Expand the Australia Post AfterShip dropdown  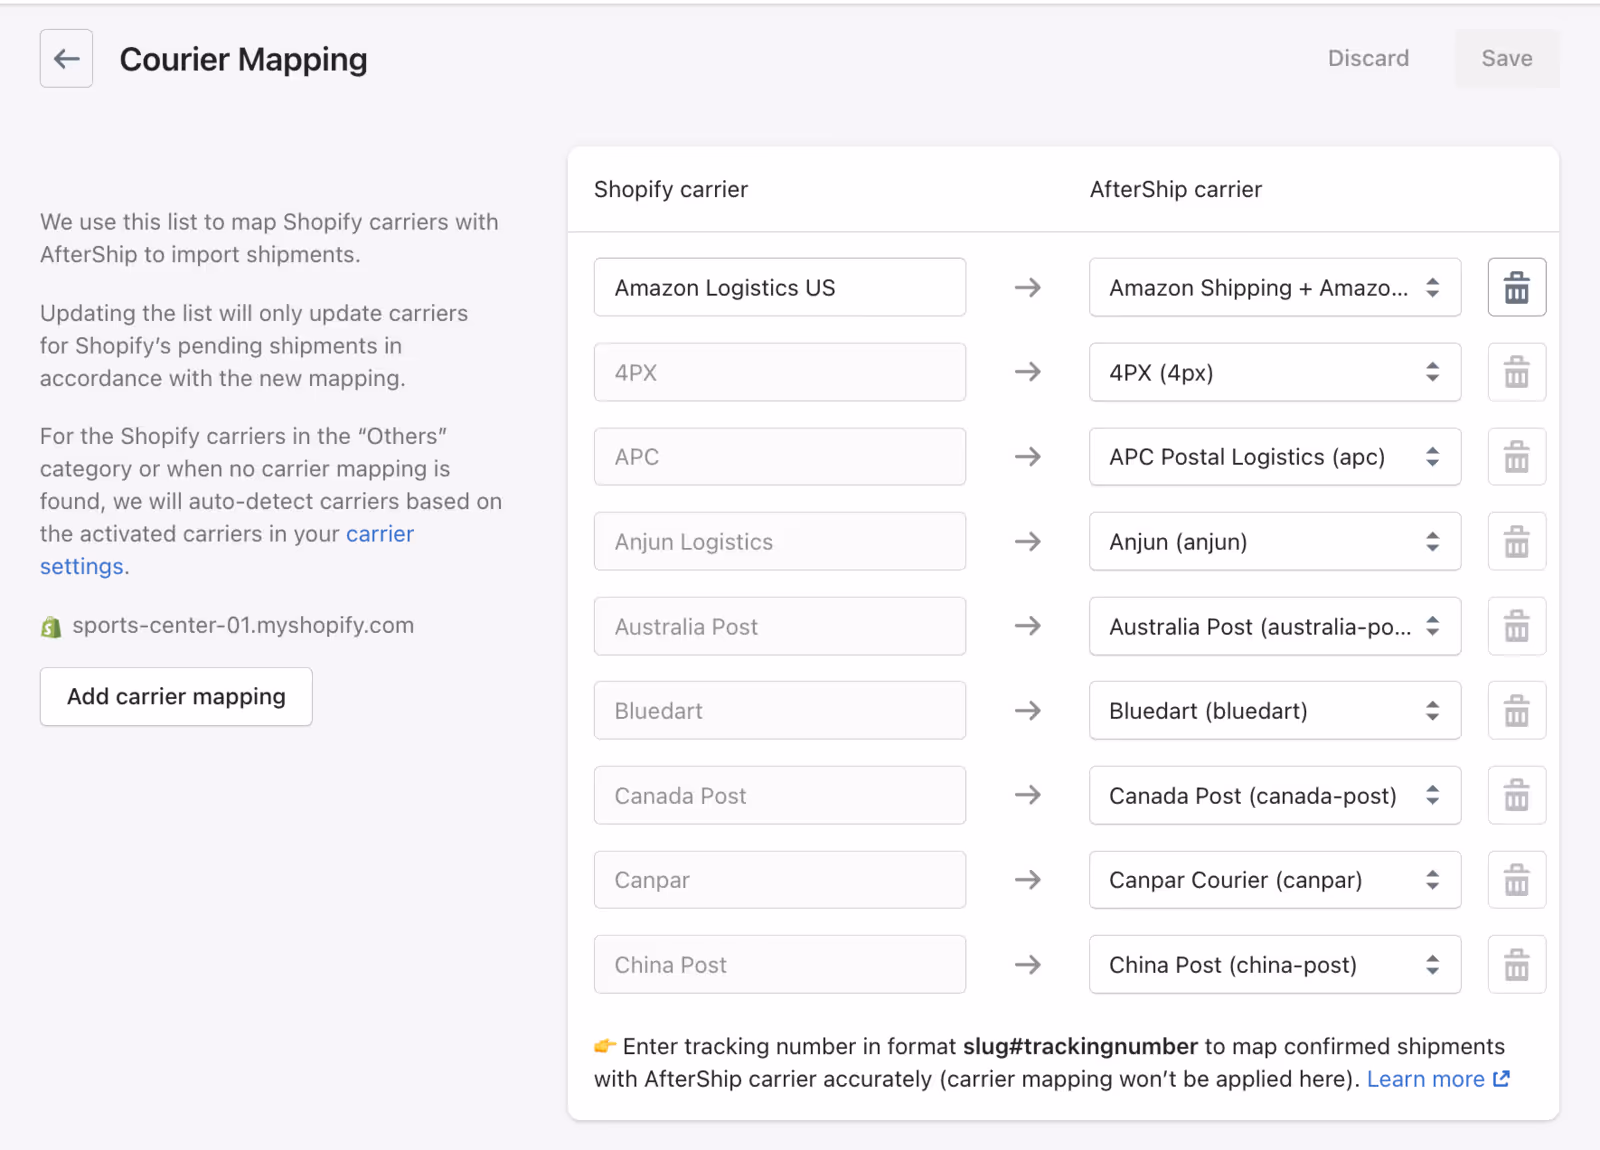pos(1274,626)
